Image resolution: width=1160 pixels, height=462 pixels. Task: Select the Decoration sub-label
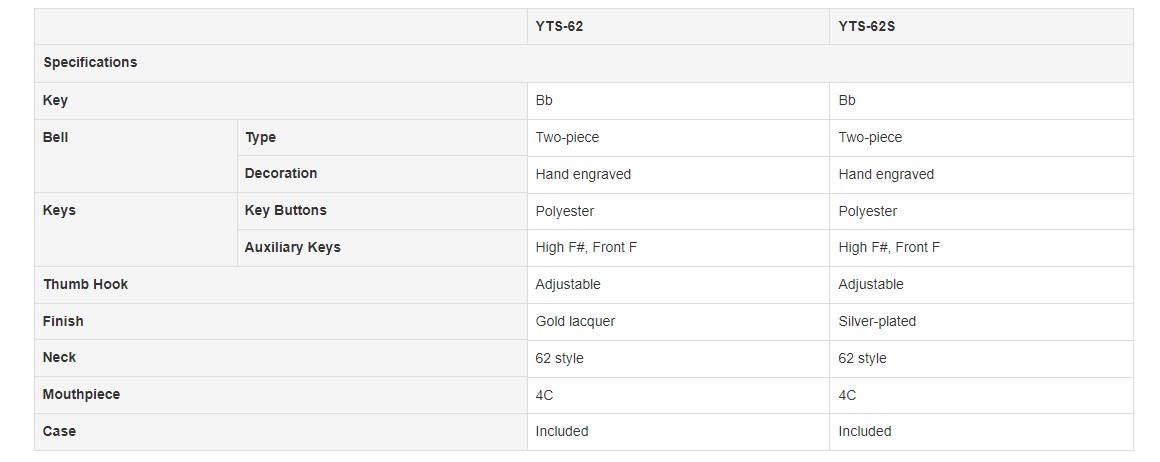point(281,173)
